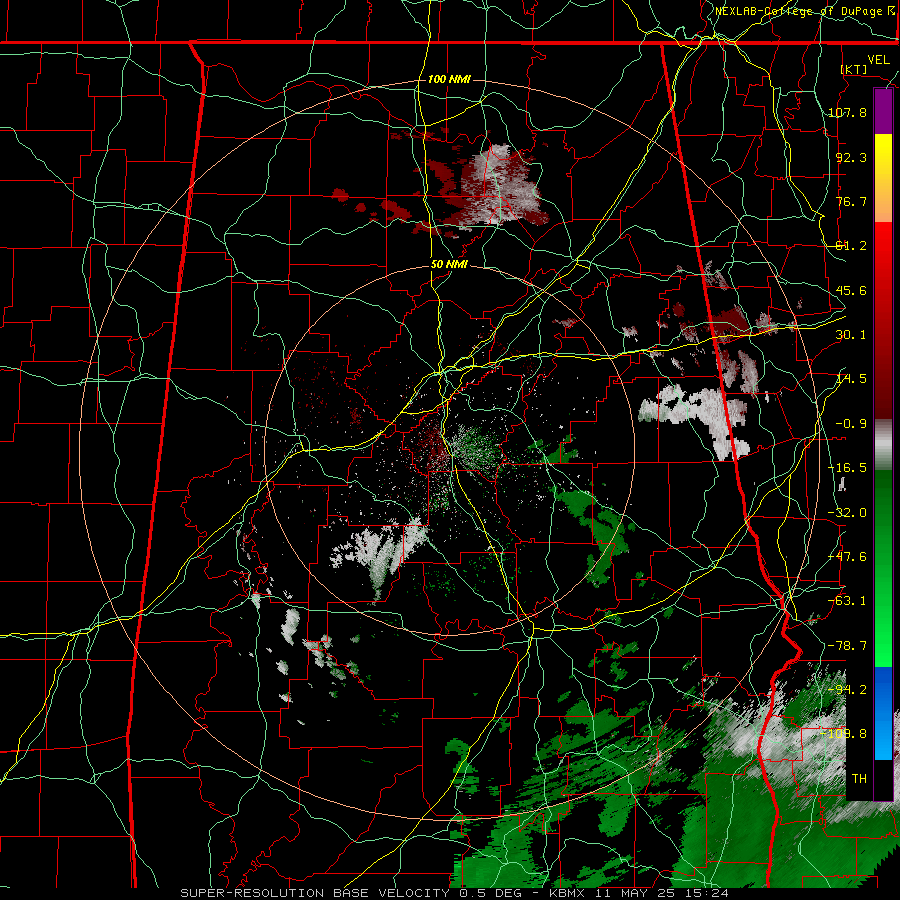Click the -47.6 velocity scale value
900x900 pixels.
[847, 557]
